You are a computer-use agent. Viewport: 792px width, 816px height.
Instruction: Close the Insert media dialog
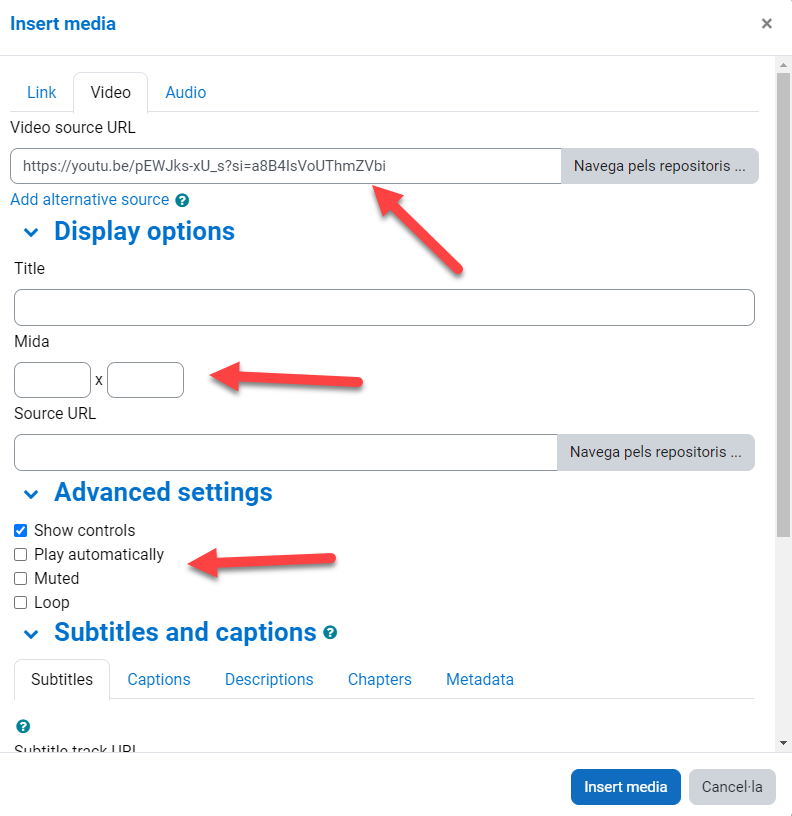(x=767, y=24)
